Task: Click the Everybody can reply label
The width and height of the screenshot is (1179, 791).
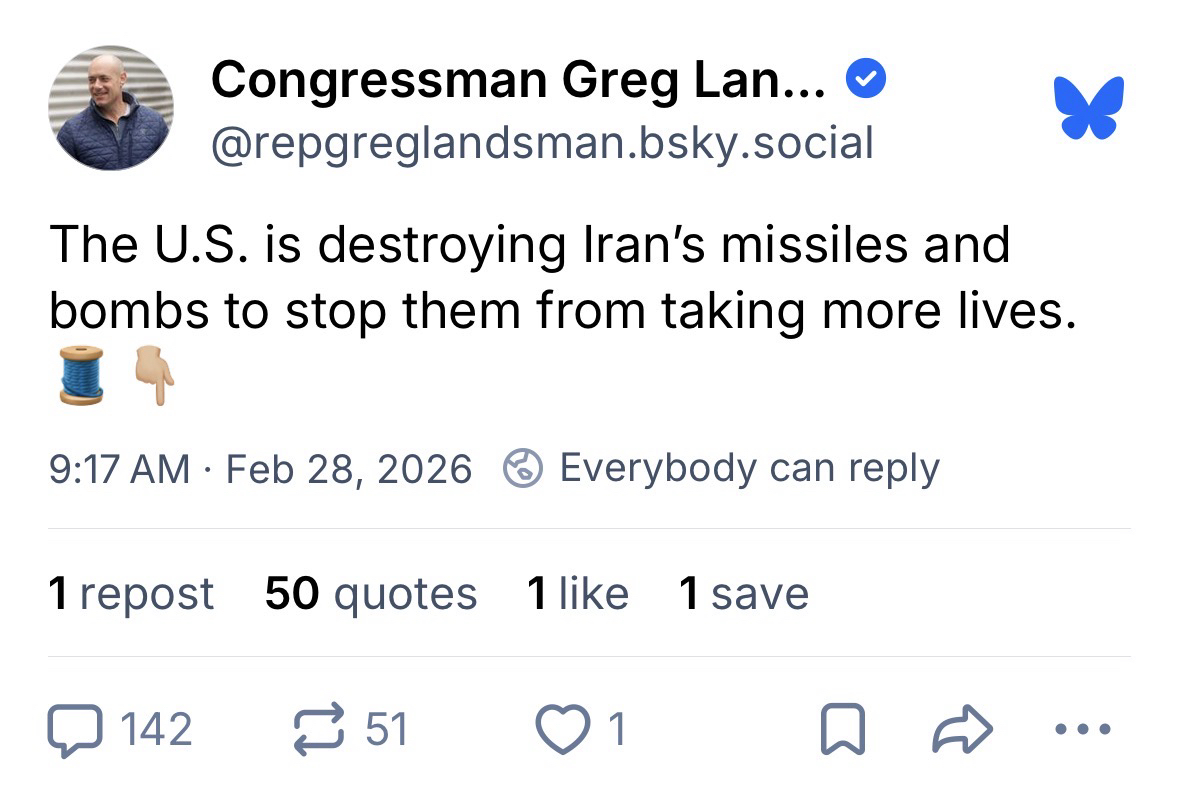Action: pos(749,468)
